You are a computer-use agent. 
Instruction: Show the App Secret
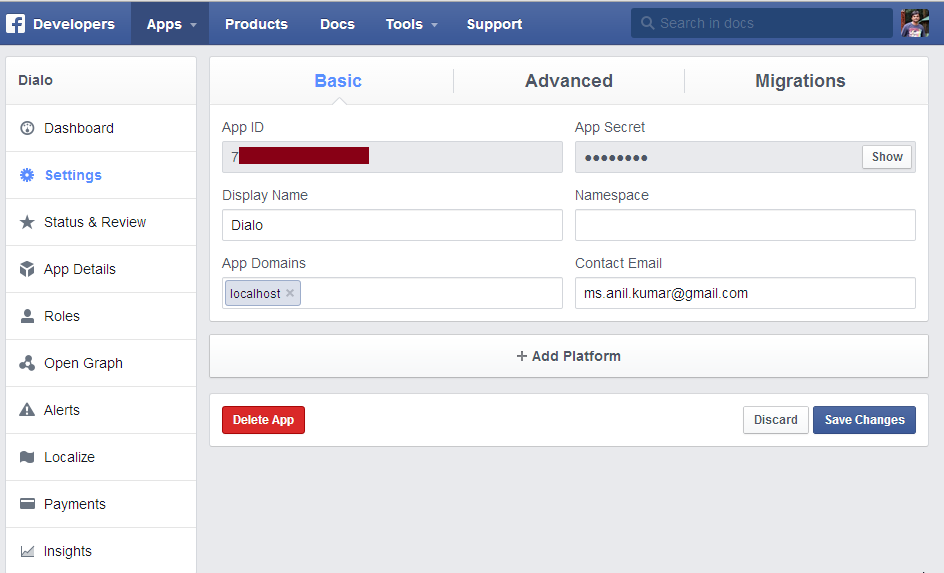click(x=887, y=157)
